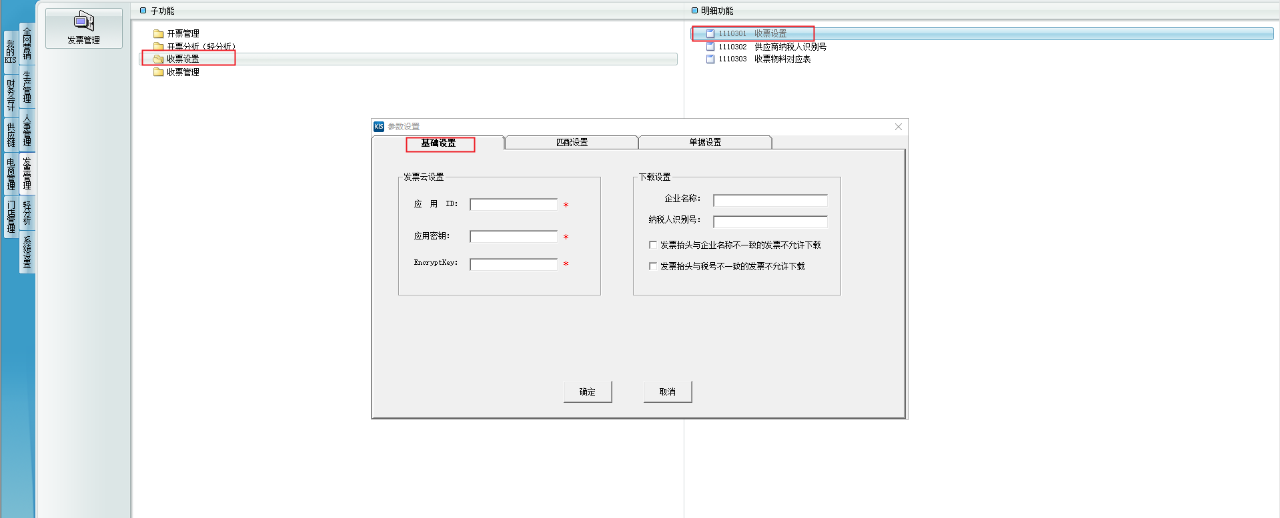
Task: Tick 发票抬头与税号不一致 download restriction checkbox
Action: tap(653, 267)
